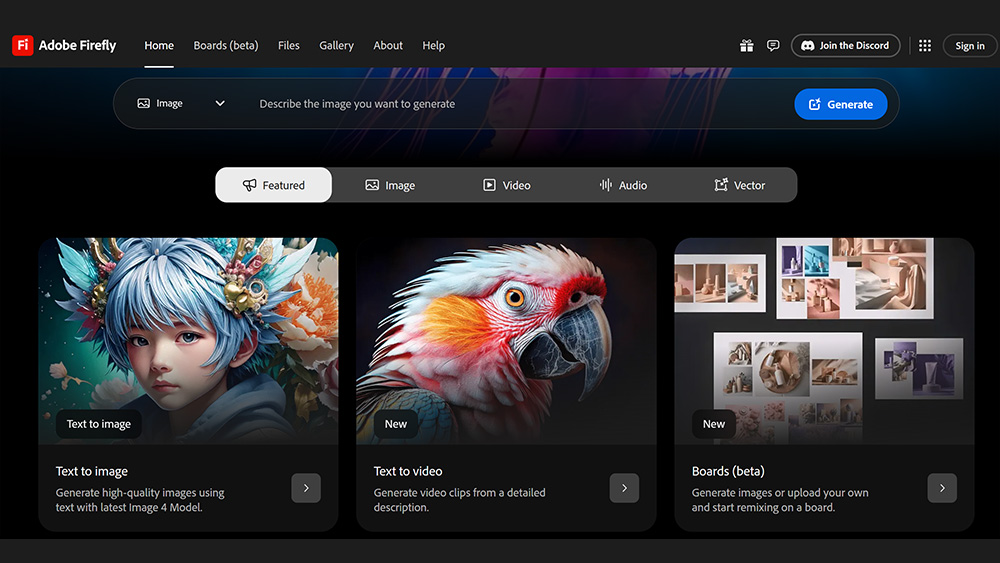Click the Adobe Firefly logo icon

(22, 45)
